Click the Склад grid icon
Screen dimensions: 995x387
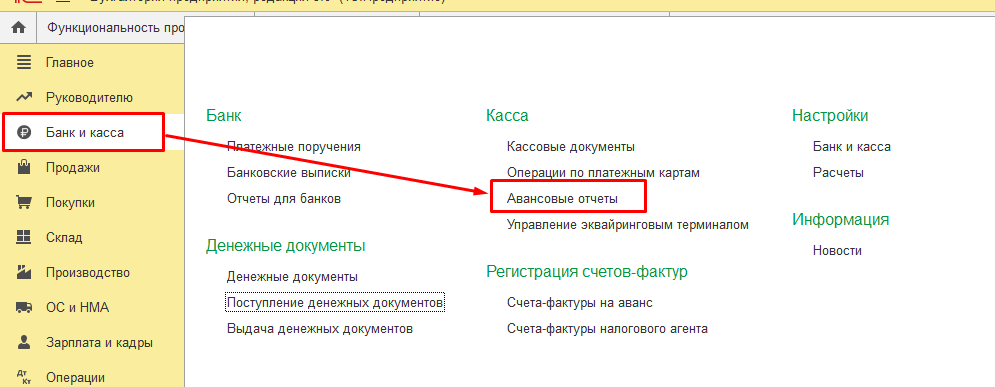(x=23, y=237)
